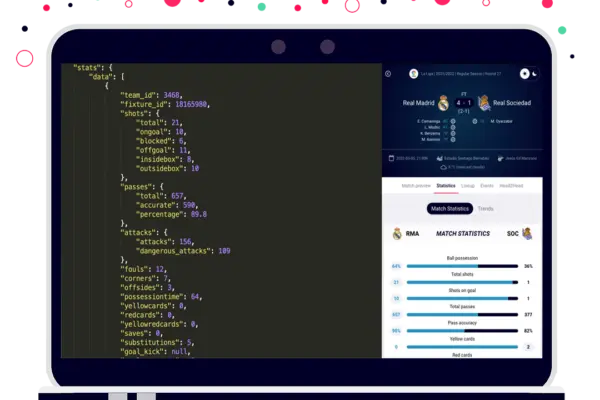The image size is (600, 400).
Task: Click the small Real Sociedad crest next to SOC
Action: [x=527, y=233]
